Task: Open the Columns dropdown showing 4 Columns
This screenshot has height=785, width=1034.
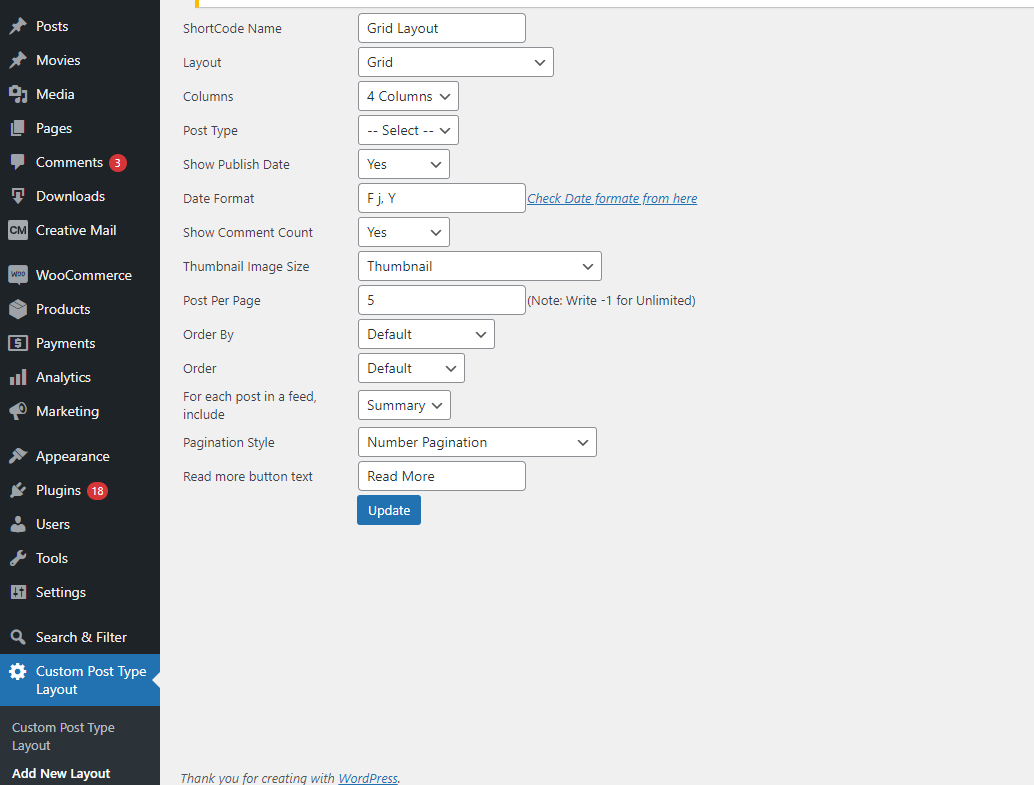Action: tap(408, 96)
